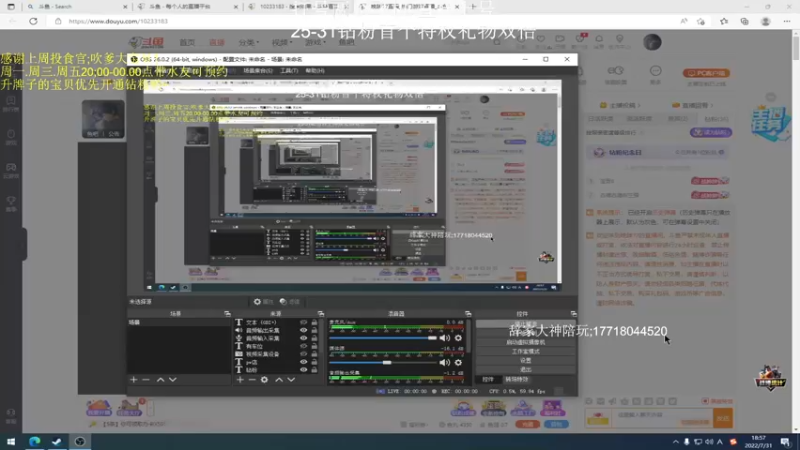The height and width of the screenshot is (450, 800).
Task: Remove the selected scene with the minus icon
Action: coord(146,380)
